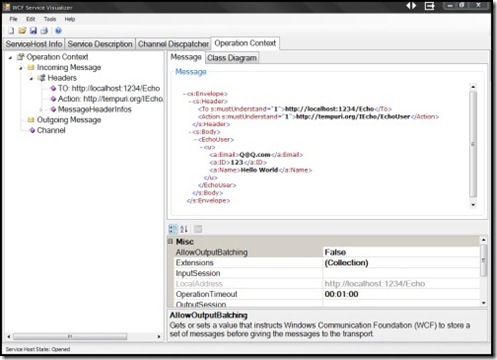The width and height of the screenshot is (497, 360).
Task: Select the LocalAddress property row
Action: tap(327, 284)
